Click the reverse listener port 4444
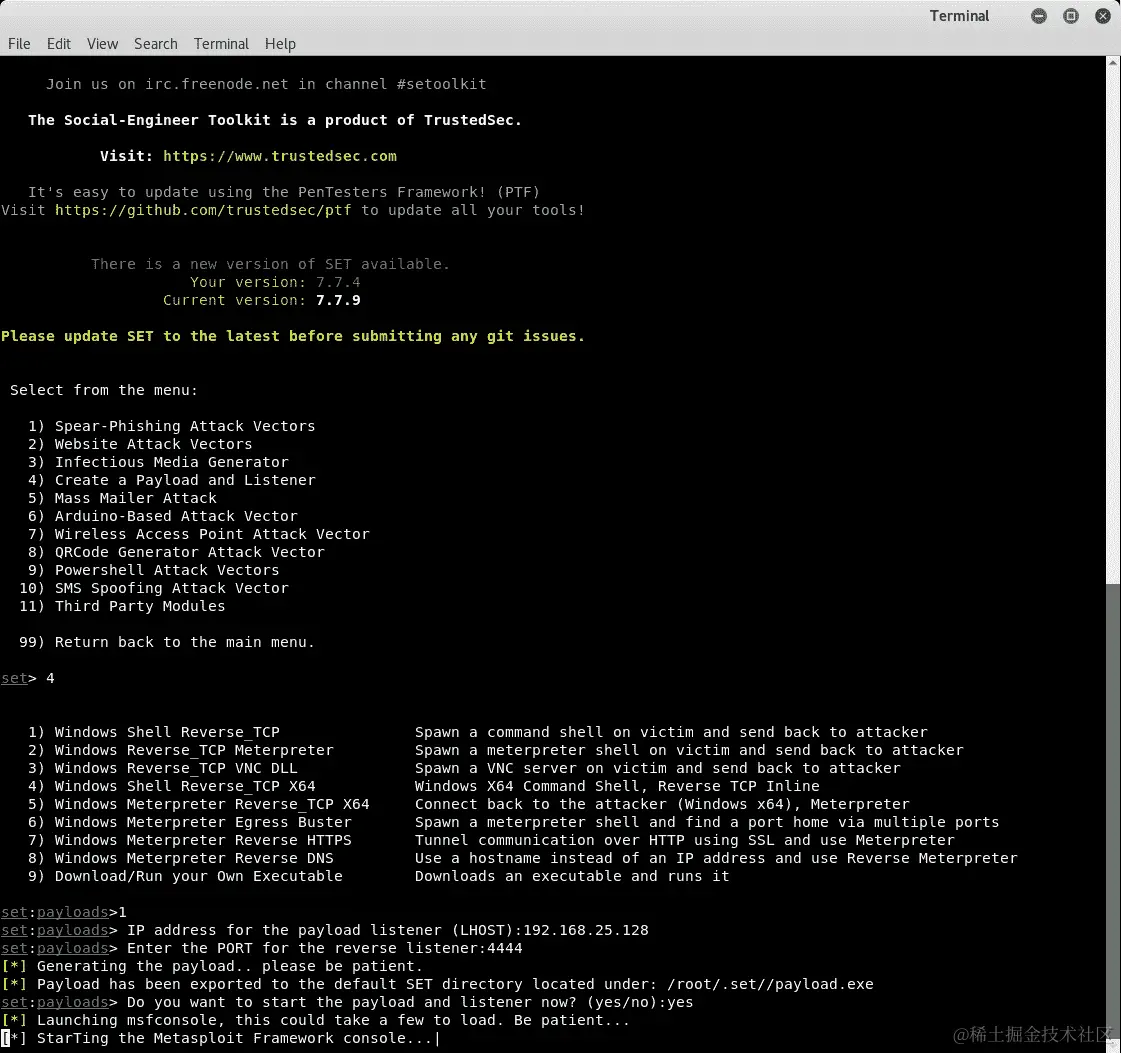The image size is (1121, 1053). click(x=504, y=948)
